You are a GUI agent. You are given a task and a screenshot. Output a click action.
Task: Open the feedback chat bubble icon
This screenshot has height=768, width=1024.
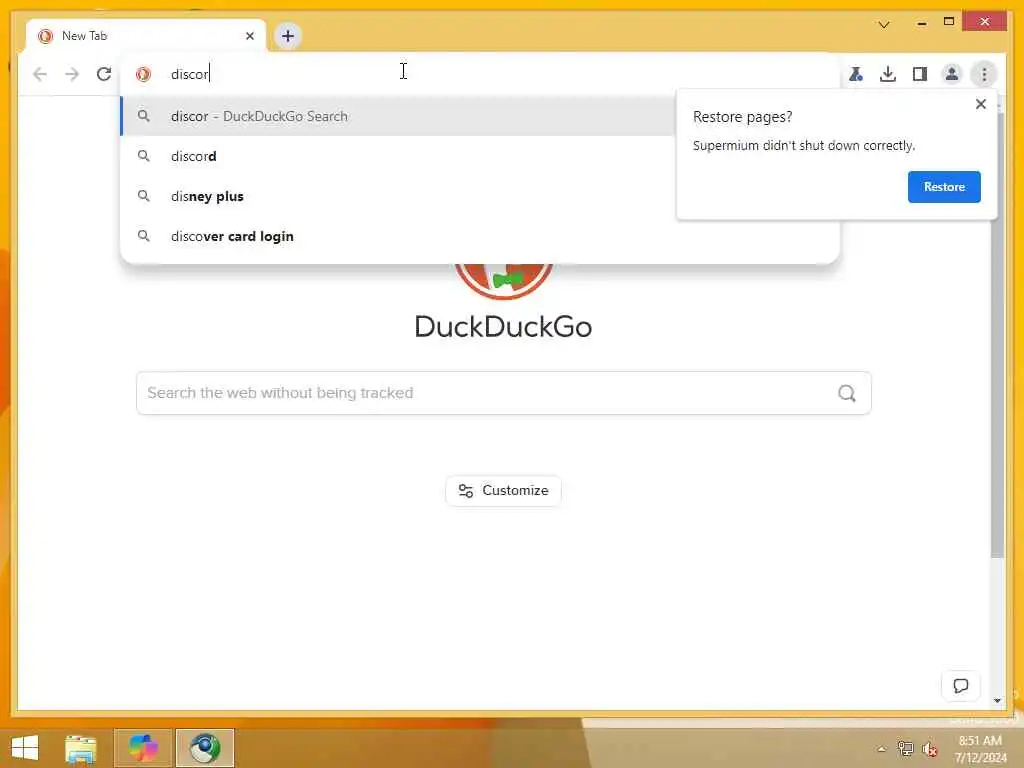(x=960, y=686)
